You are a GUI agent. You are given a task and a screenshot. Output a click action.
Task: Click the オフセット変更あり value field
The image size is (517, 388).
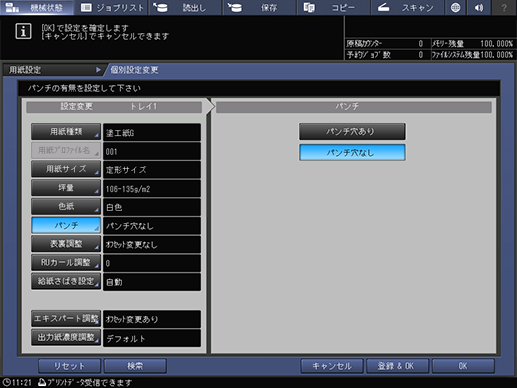(x=152, y=319)
